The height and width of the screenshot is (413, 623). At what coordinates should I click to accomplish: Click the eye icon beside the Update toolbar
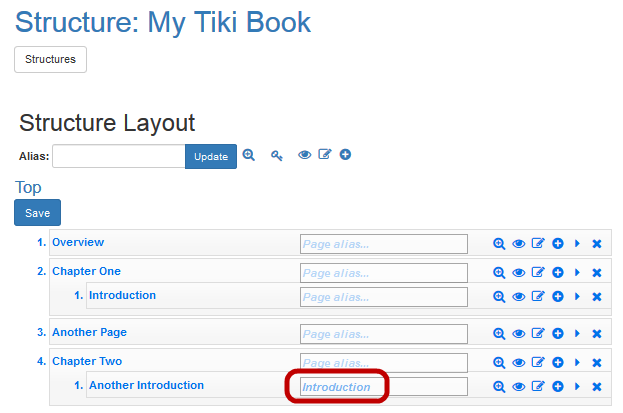pos(305,155)
